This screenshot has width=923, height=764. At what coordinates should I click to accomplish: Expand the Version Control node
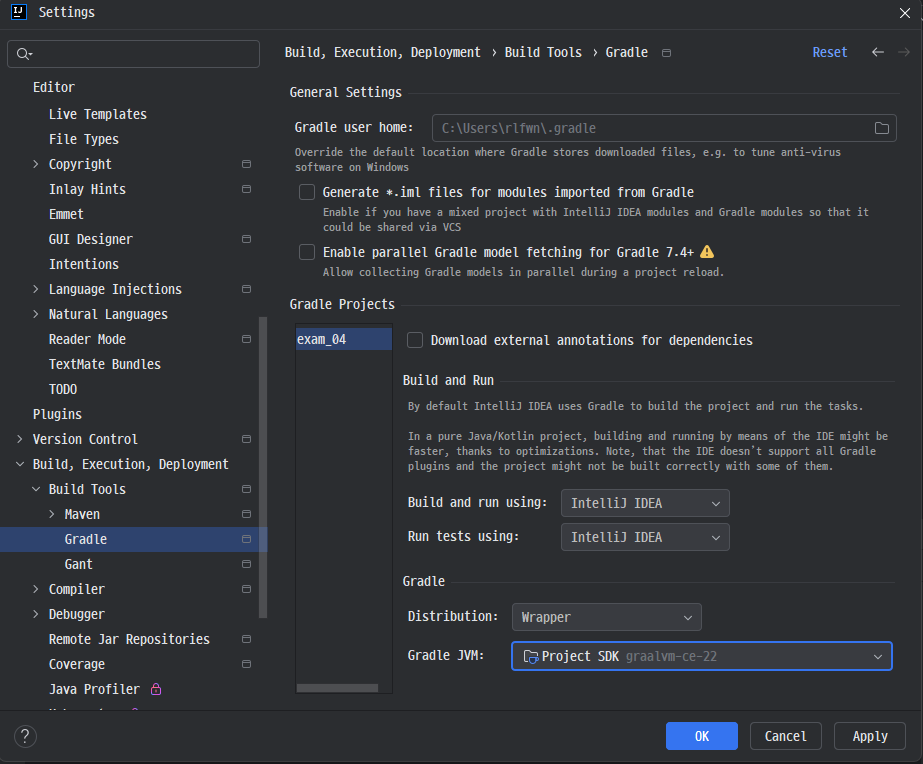pyautogui.click(x=20, y=439)
